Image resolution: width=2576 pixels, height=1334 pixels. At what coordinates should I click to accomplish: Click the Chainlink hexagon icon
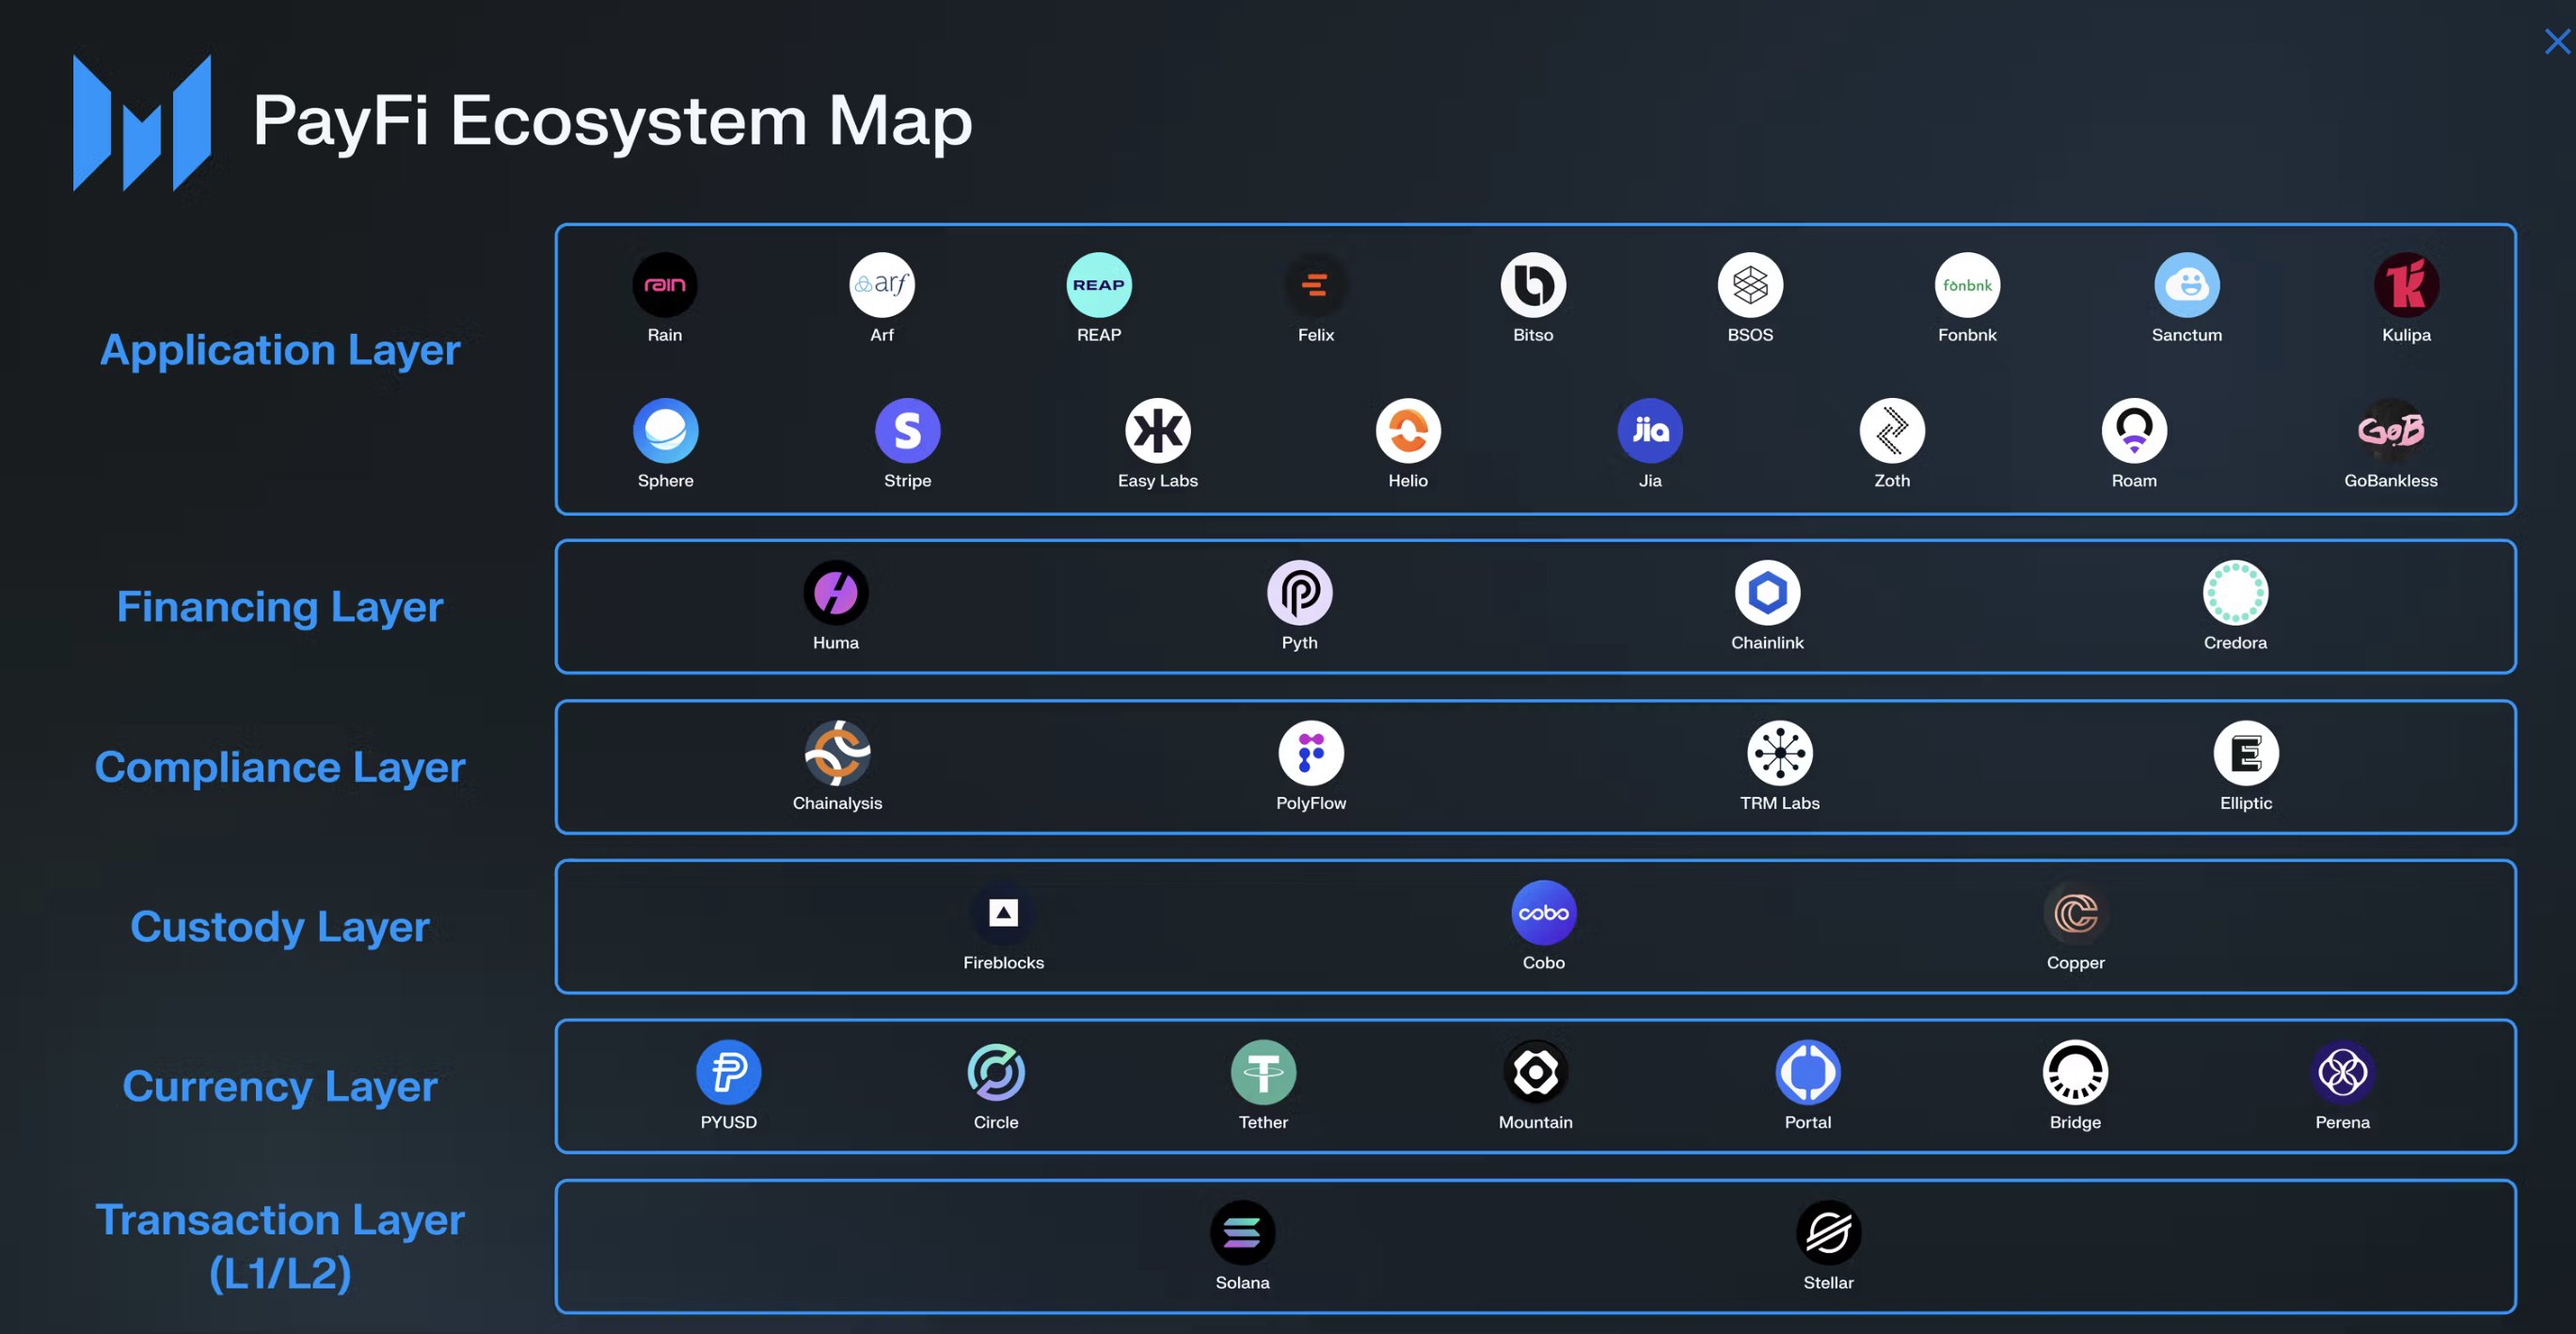coord(1767,593)
